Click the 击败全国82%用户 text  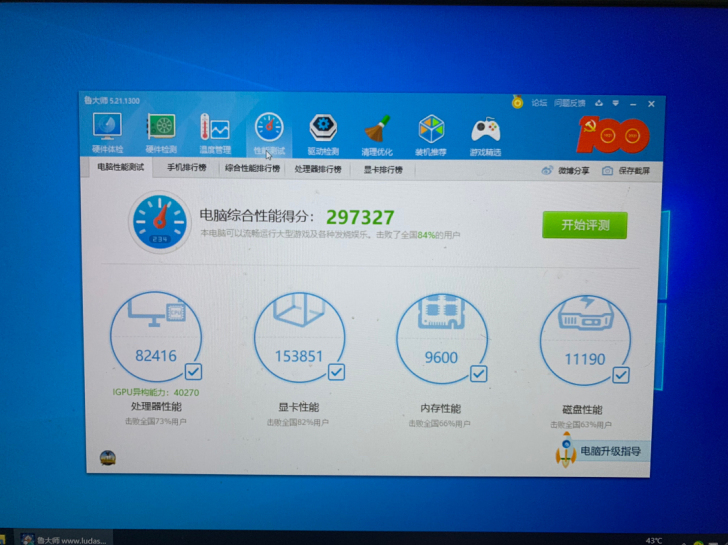click(298, 422)
